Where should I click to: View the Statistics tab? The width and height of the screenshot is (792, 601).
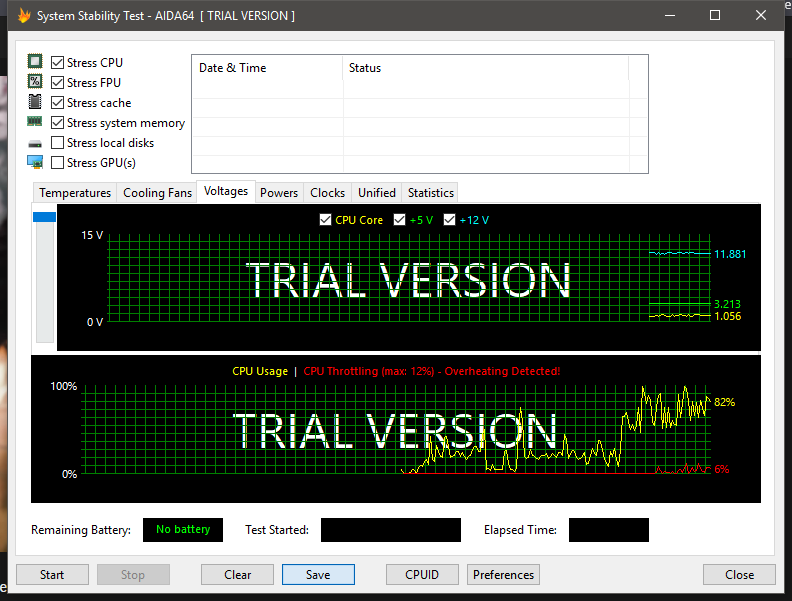(x=430, y=193)
